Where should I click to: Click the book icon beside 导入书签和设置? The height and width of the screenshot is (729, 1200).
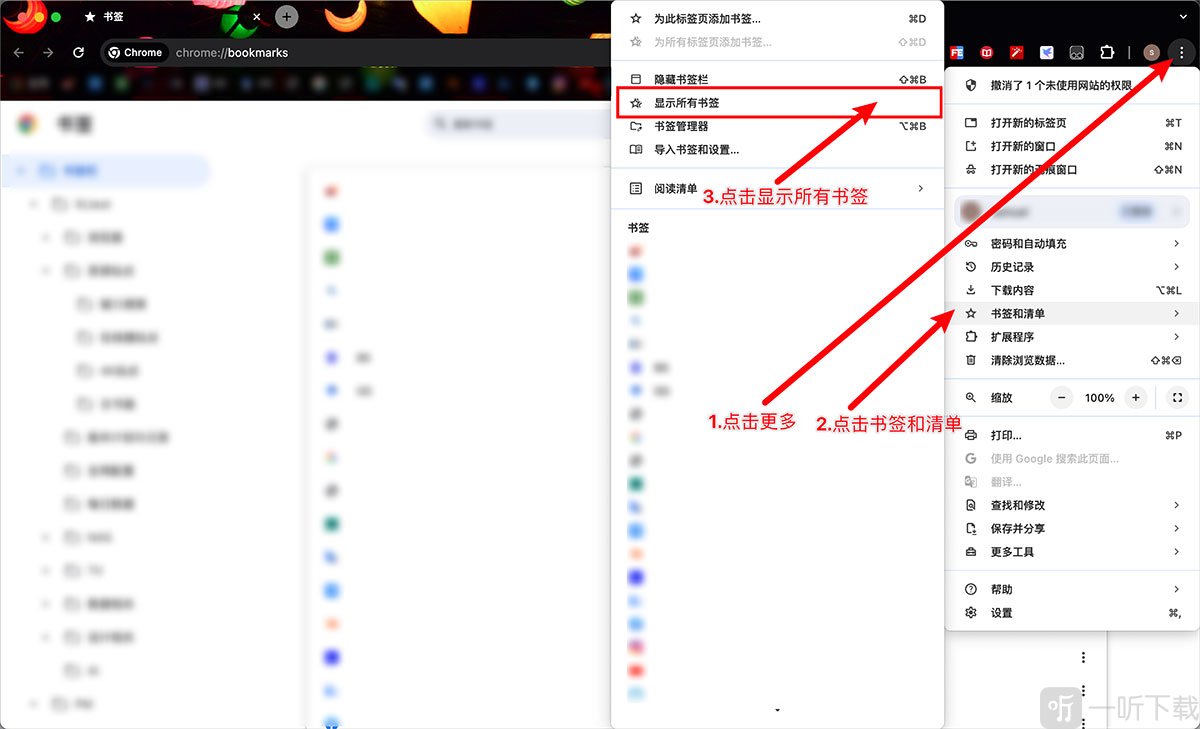coord(636,150)
